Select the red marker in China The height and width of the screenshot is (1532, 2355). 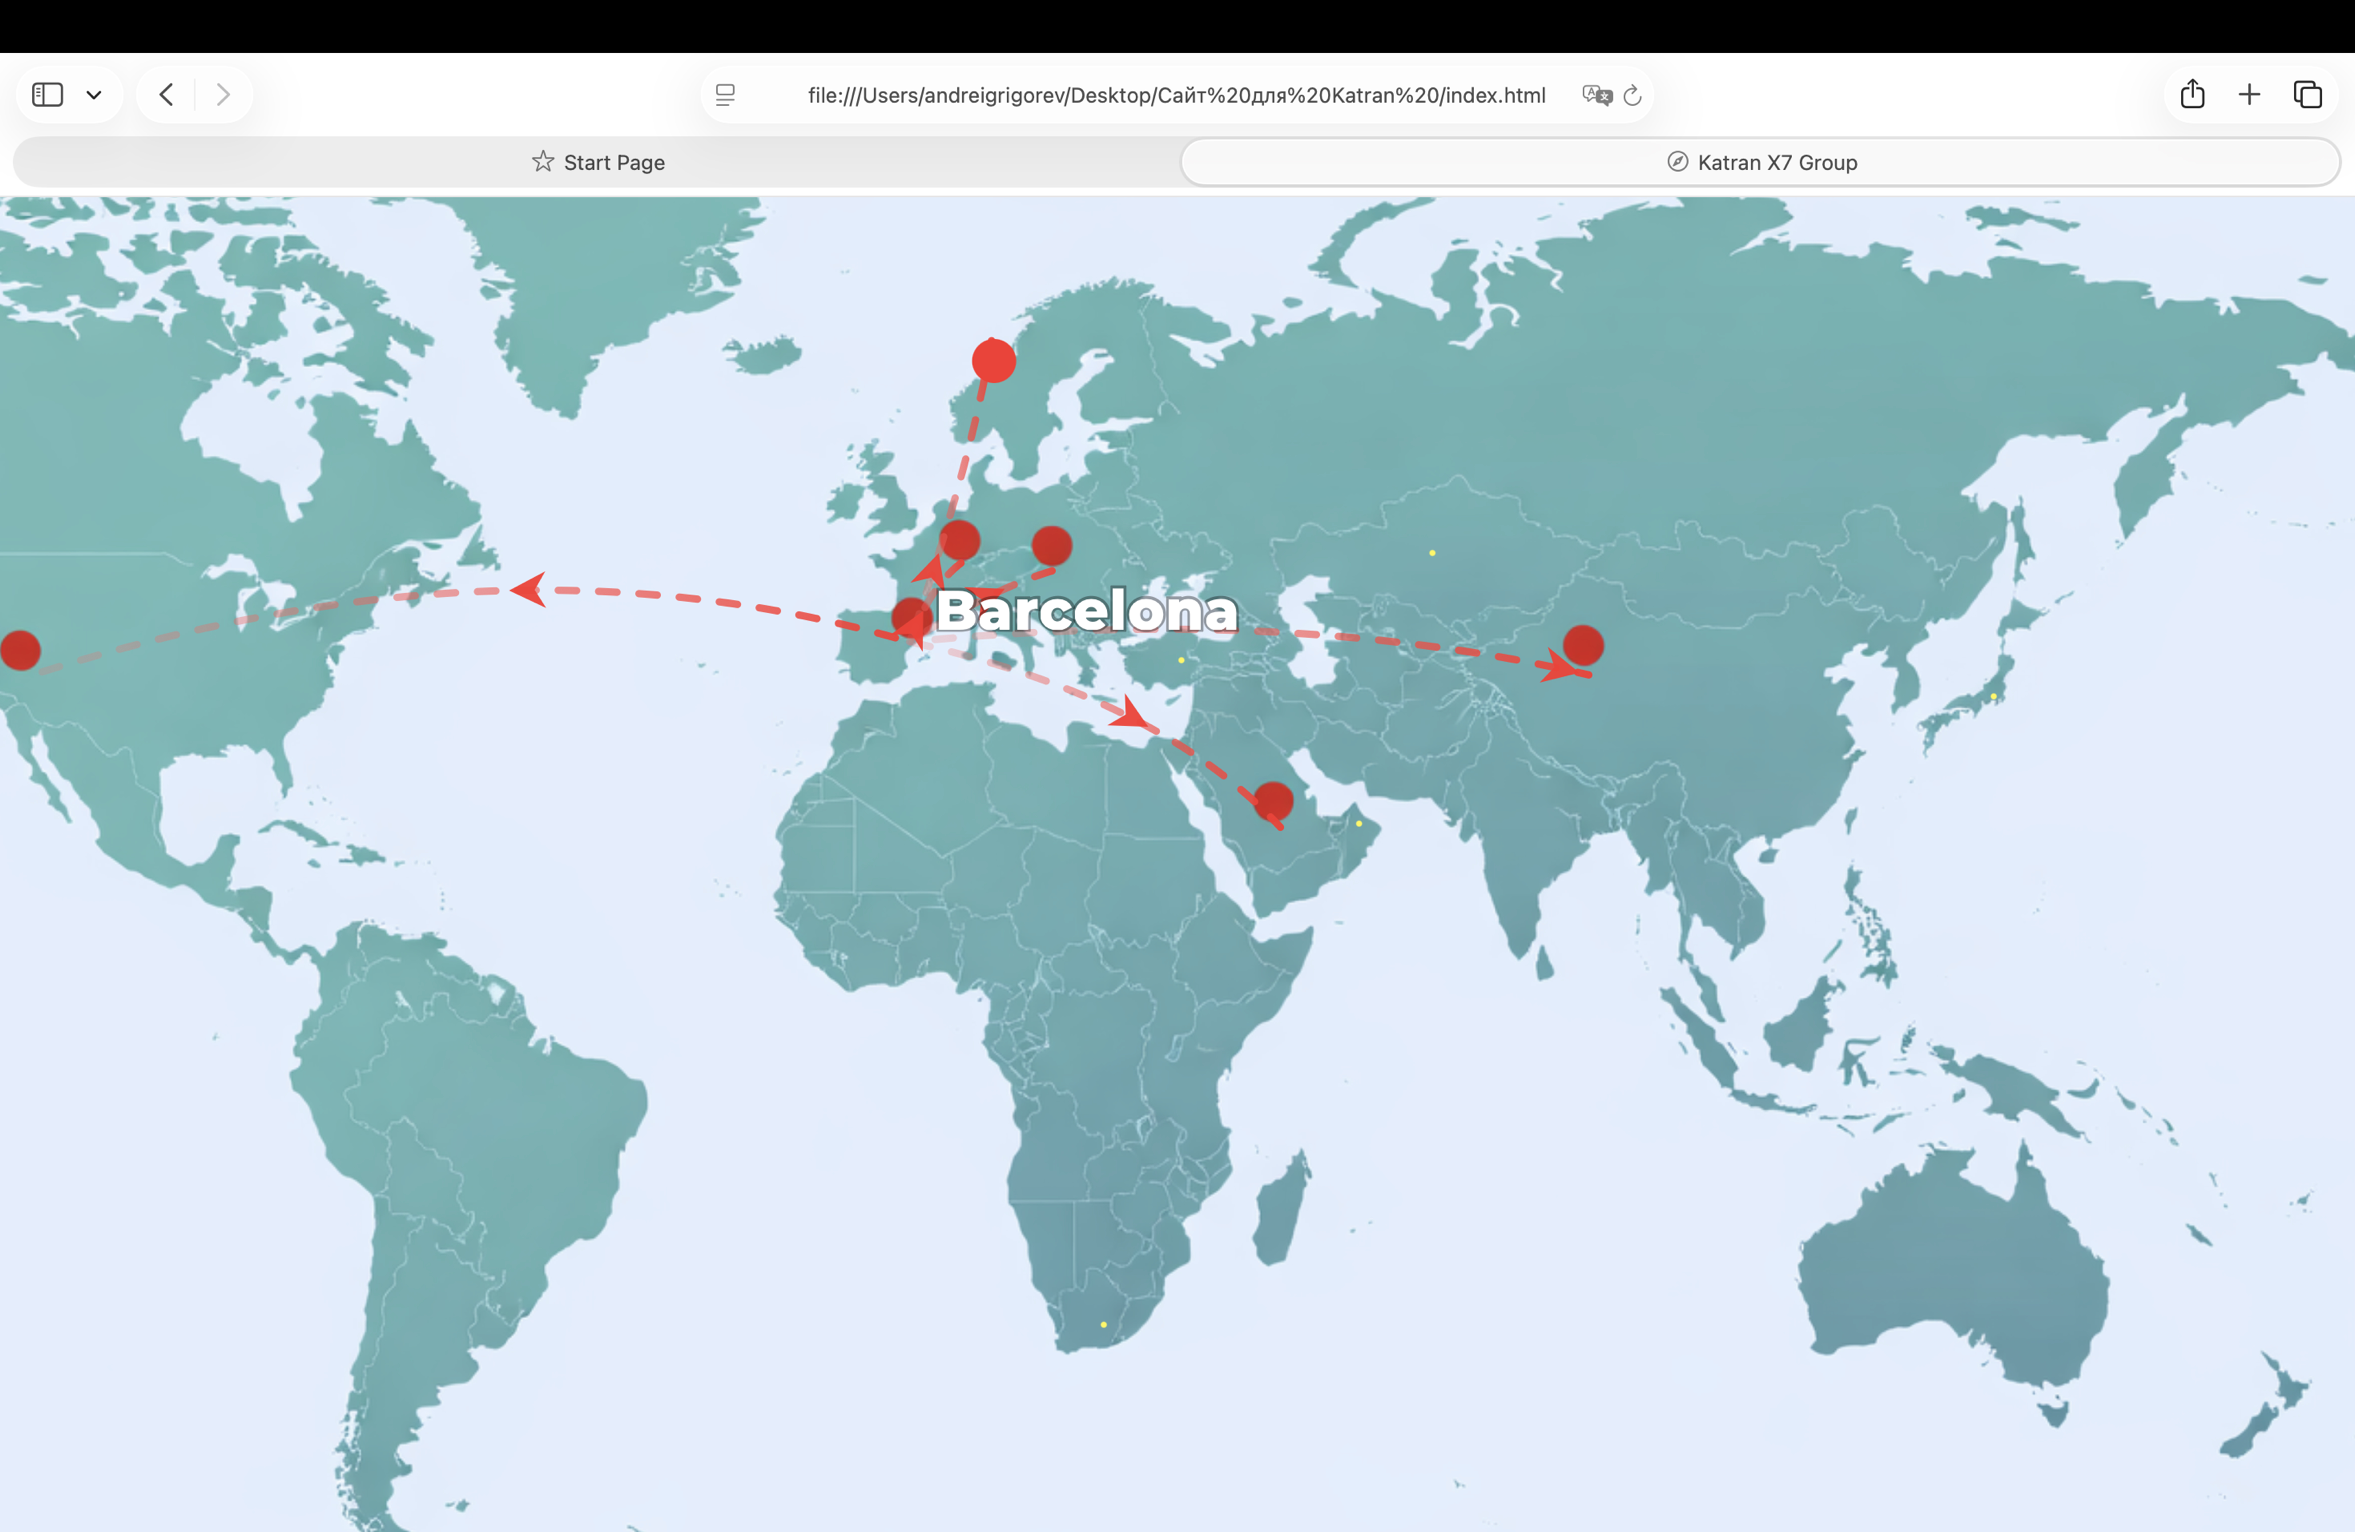[1583, 645]
